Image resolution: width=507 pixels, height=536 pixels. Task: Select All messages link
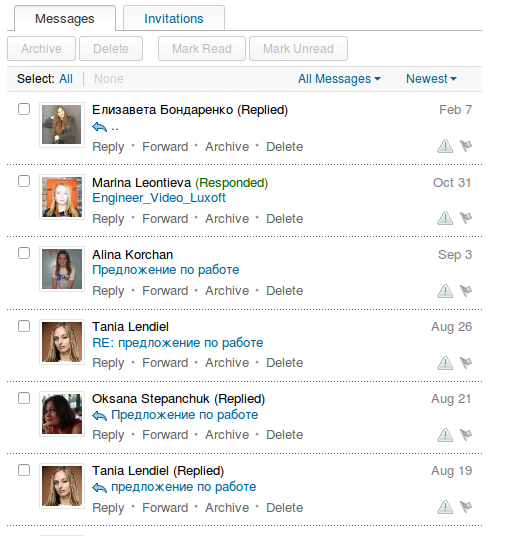(x=66, y=79)
